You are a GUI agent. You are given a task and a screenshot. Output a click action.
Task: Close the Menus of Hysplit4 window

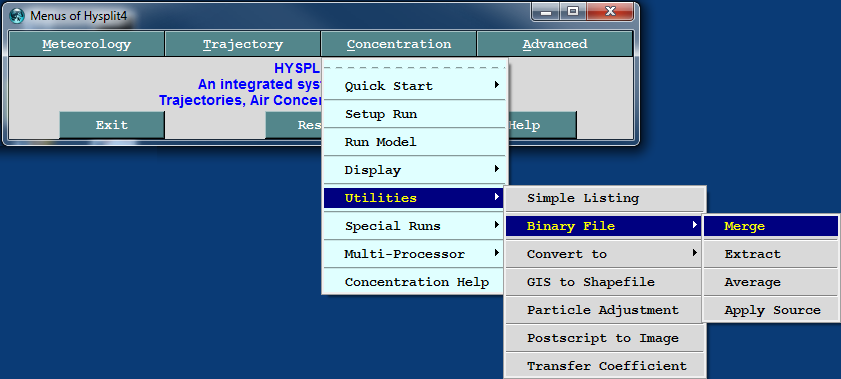click(x=609, y=11)
